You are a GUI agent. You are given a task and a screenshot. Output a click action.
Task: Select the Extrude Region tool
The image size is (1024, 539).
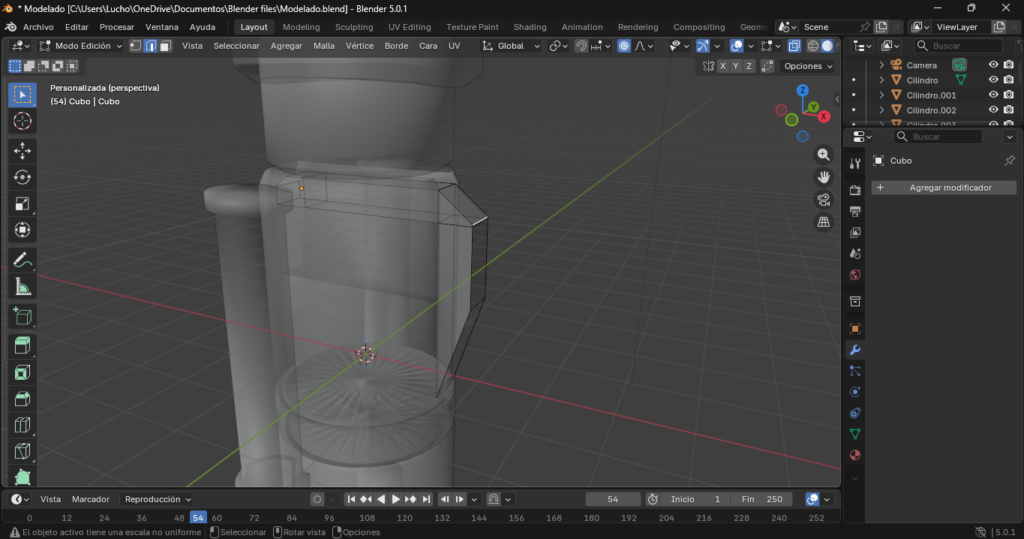[x=22, y=346]
